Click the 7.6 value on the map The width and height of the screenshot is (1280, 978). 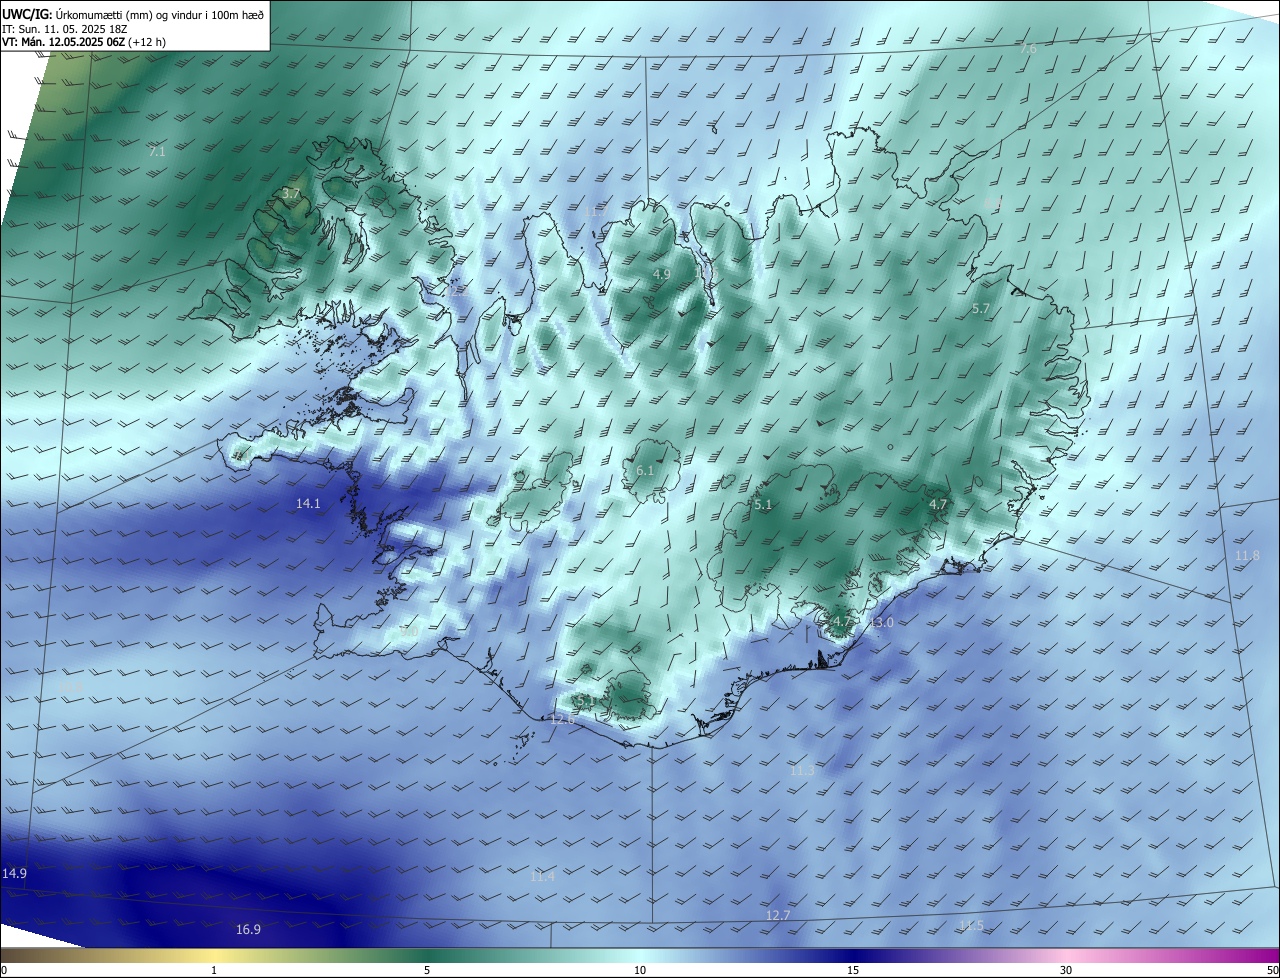coord(1027,48)
